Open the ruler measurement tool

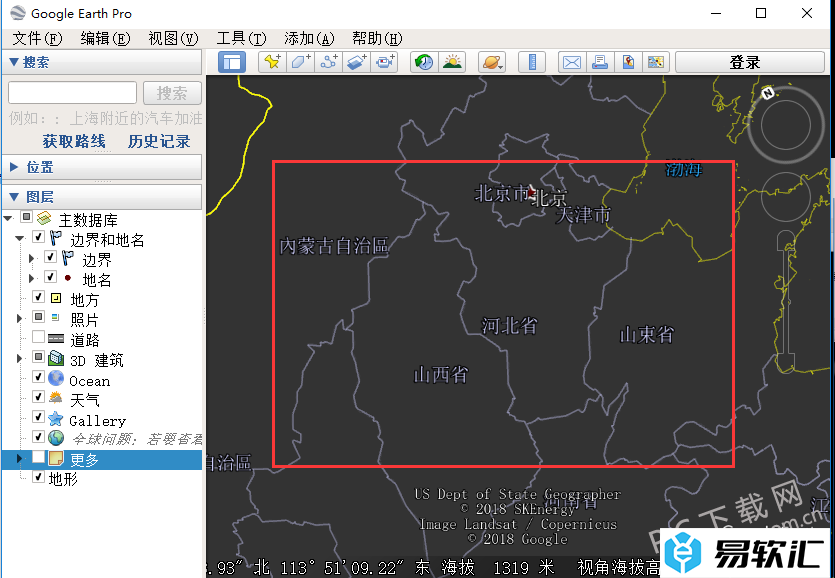(x=531, y=62)
